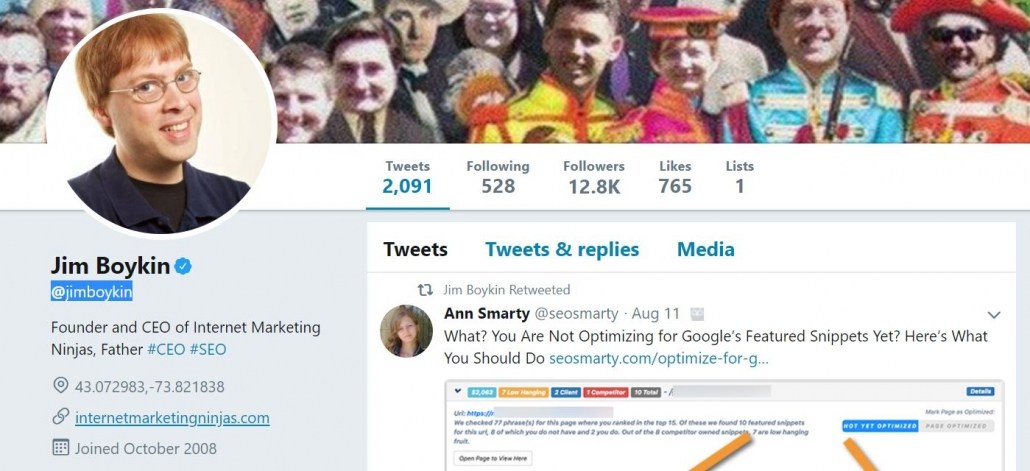Select the Tweets timeline tab
This screenshot has height=471, width=1030.
[415, 250]
